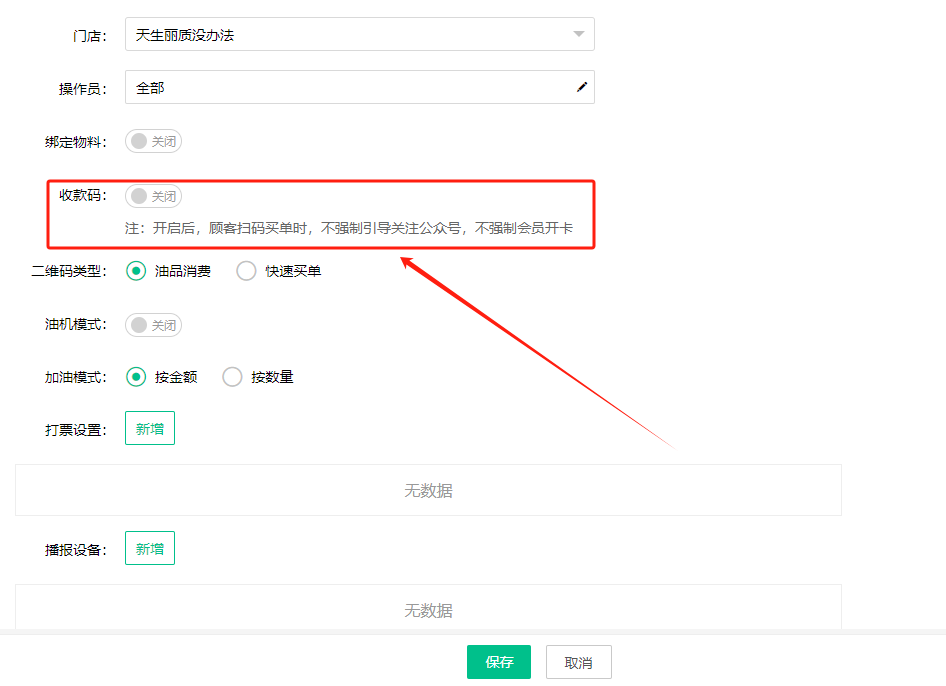Click 新增 next to 打票设置
Viewport: 946px width, 686px height.
(150, 429)
